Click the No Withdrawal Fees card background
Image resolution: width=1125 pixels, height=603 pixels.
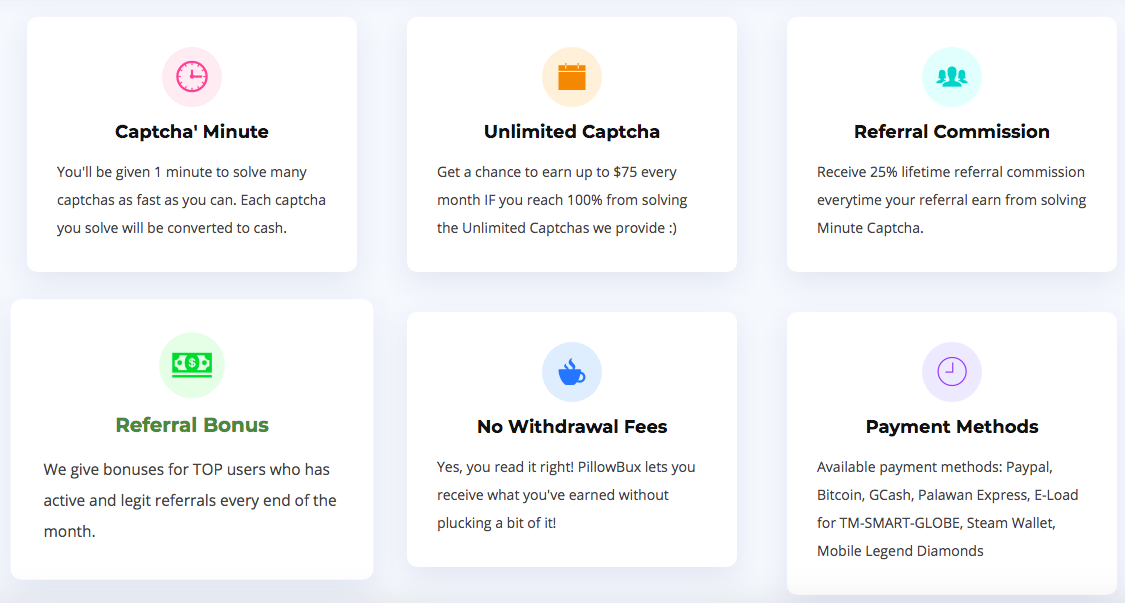572,439
